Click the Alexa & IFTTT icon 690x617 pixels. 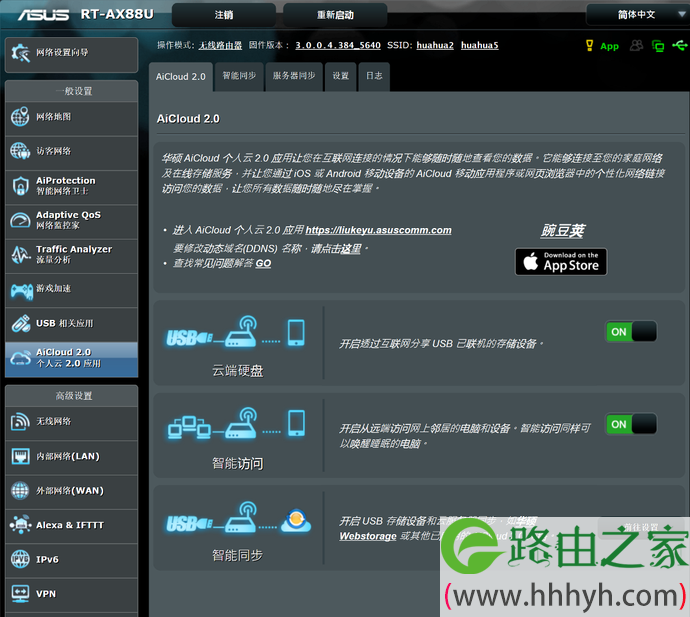pos(20,525)
